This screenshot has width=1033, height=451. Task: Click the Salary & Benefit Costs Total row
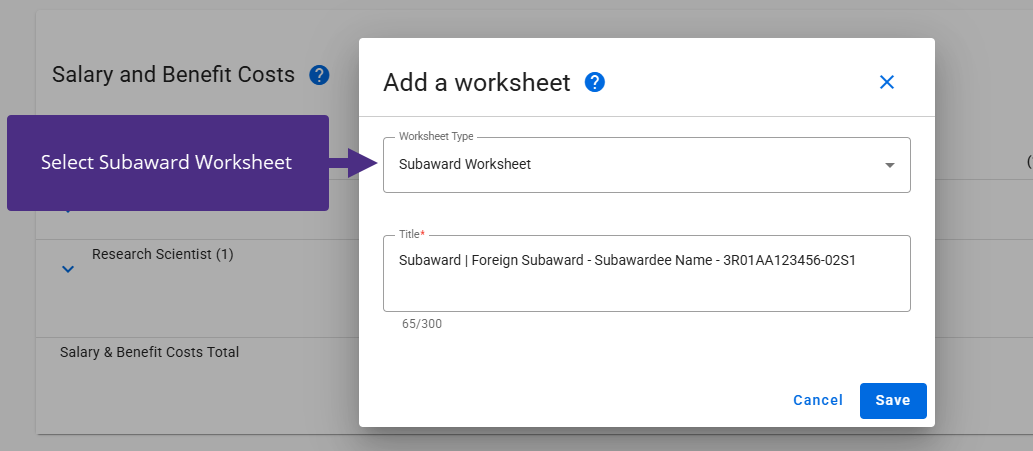pyautogui.click(x=149, y=352)
